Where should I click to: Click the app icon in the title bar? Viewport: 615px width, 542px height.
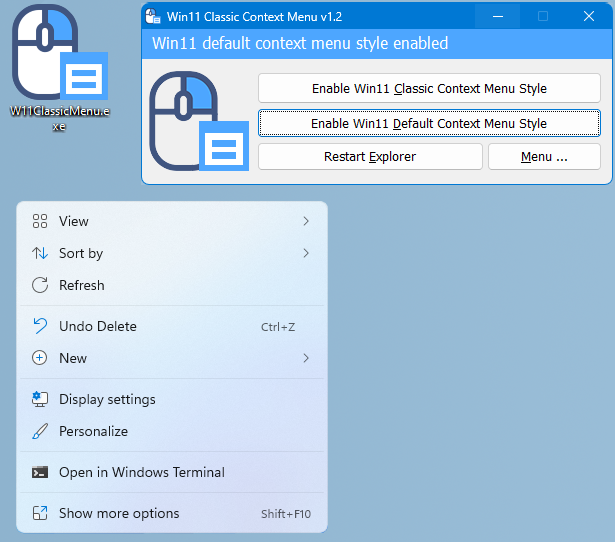coord(153,16)
